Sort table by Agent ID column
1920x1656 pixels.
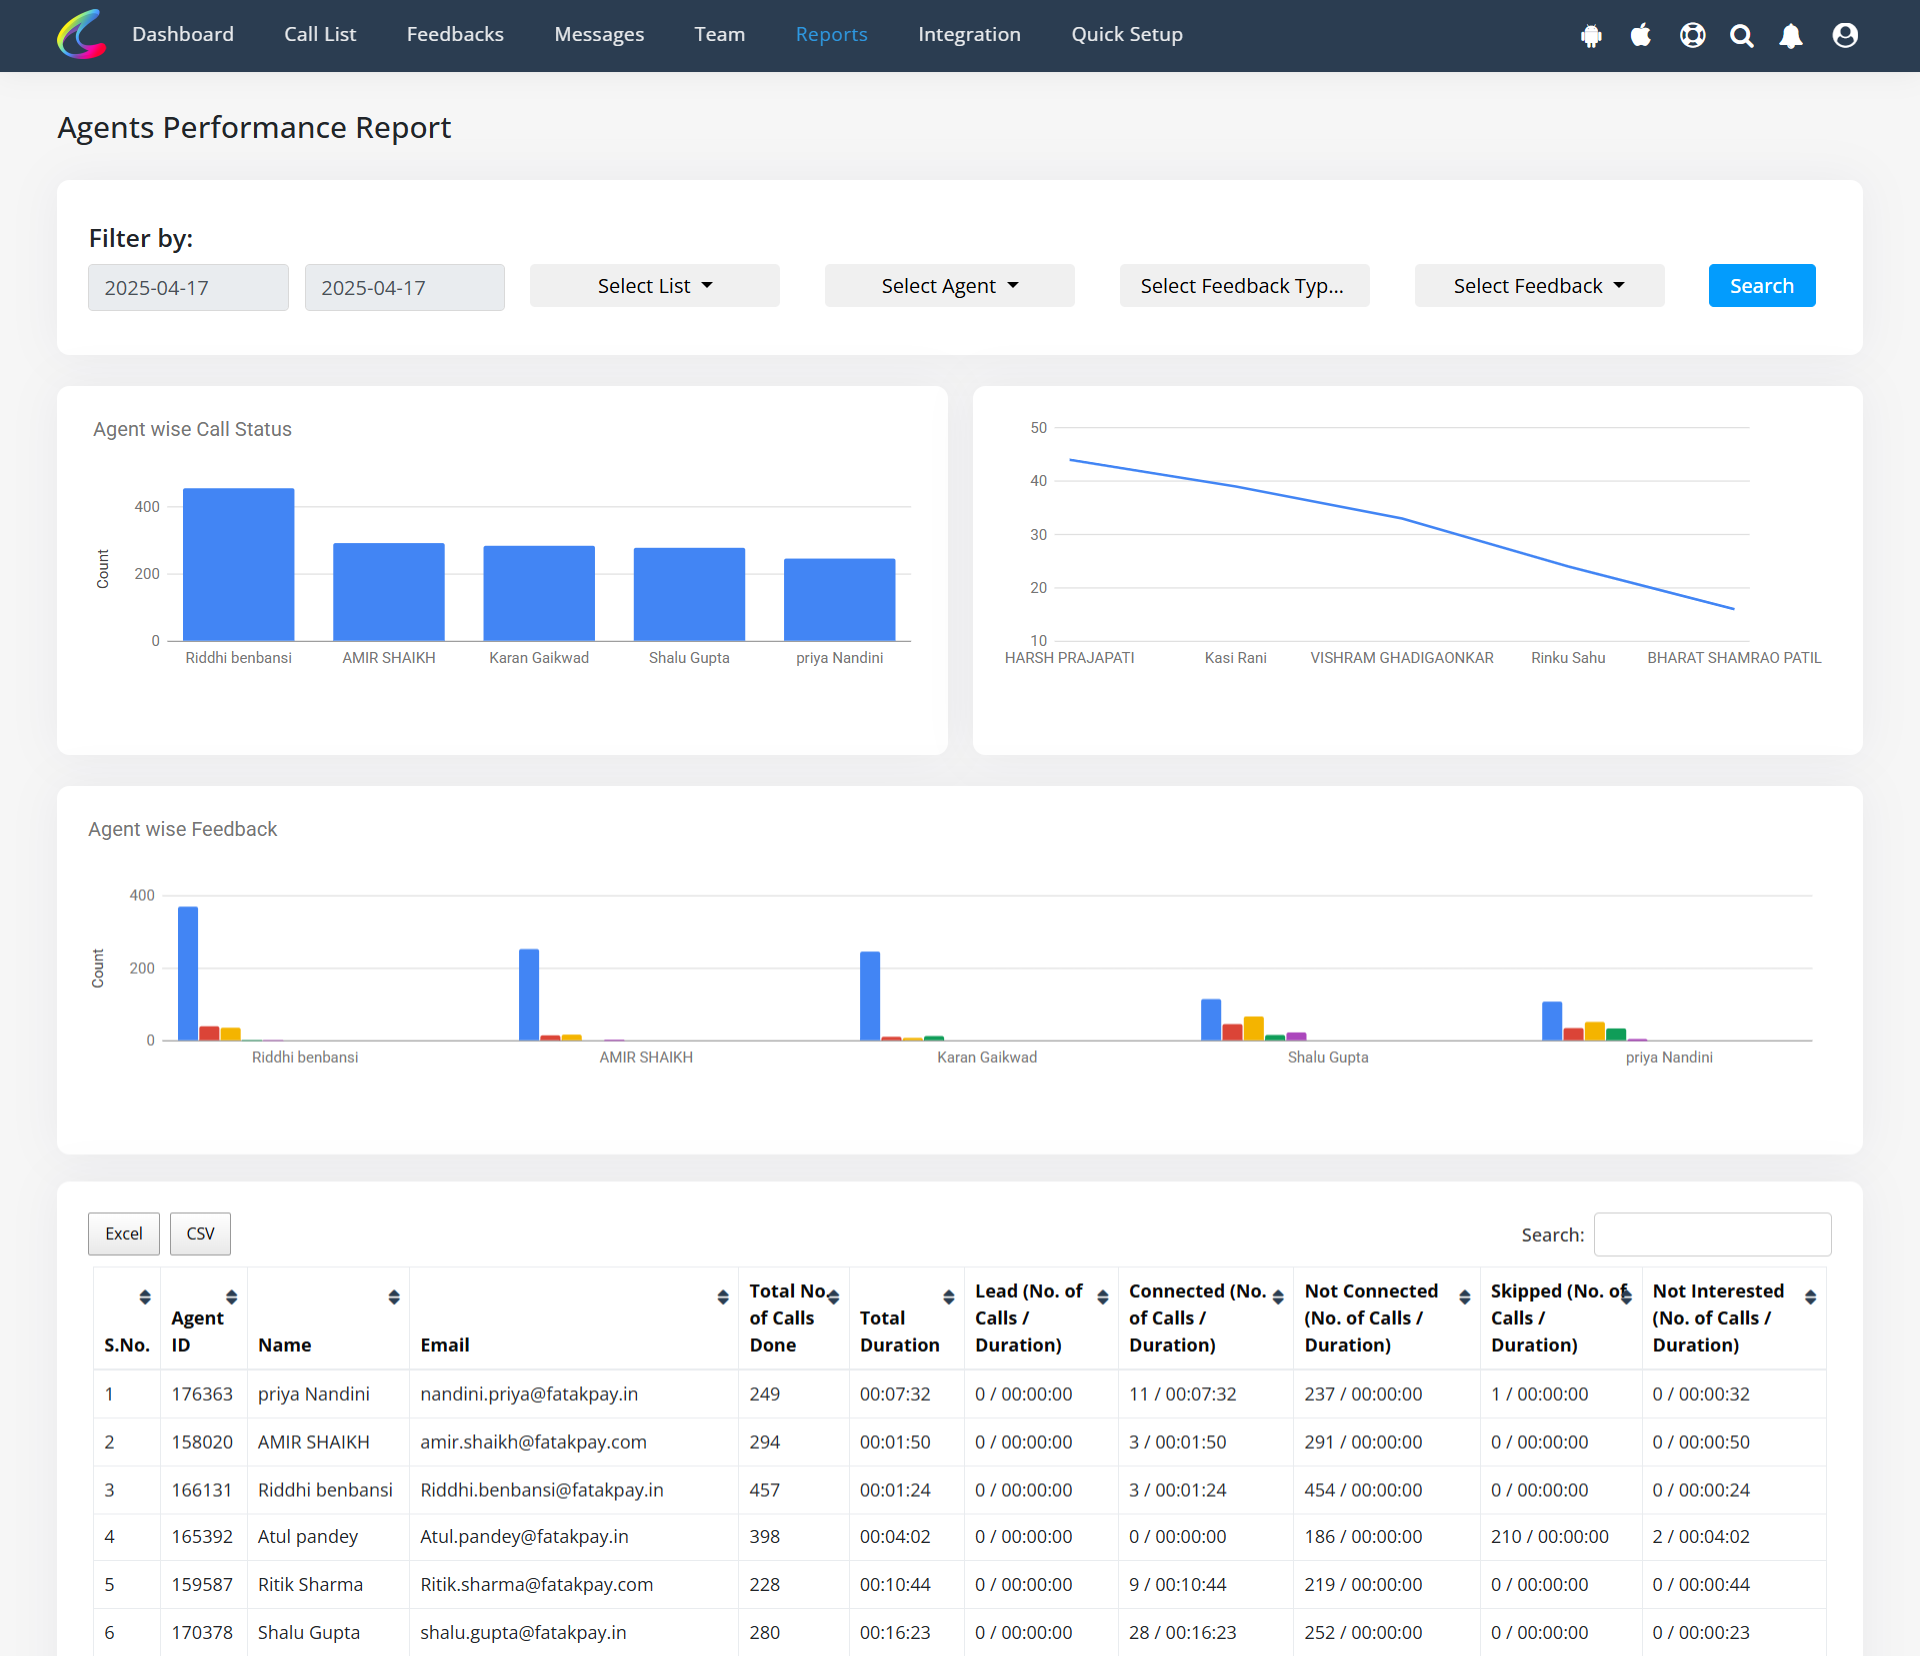click(231, 1297)
